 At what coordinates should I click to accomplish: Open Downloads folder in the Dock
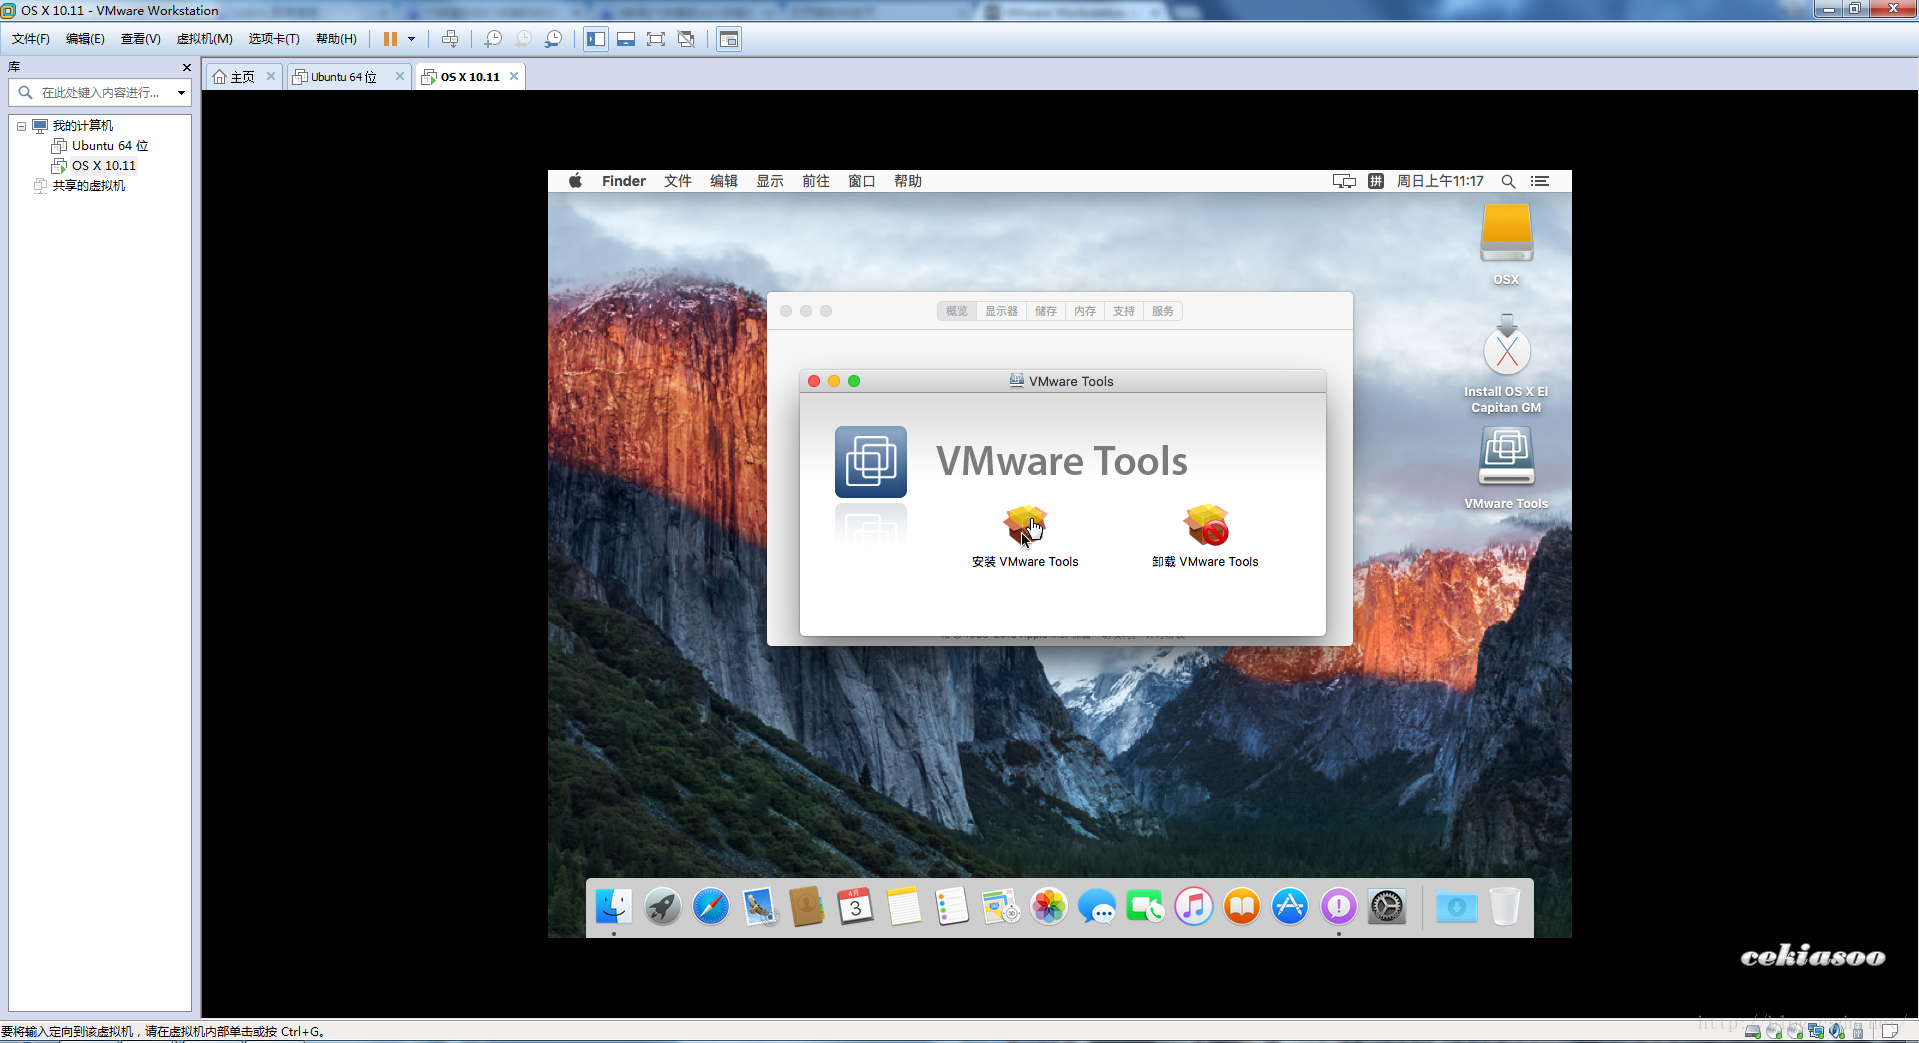1456,907
